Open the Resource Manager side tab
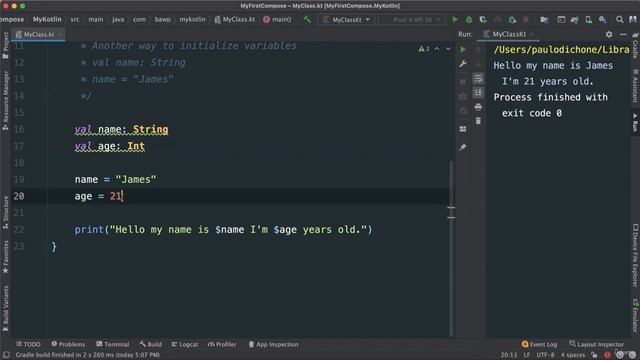Image resolution: width=640 pixels, height=360 pixels. point(5,100)
